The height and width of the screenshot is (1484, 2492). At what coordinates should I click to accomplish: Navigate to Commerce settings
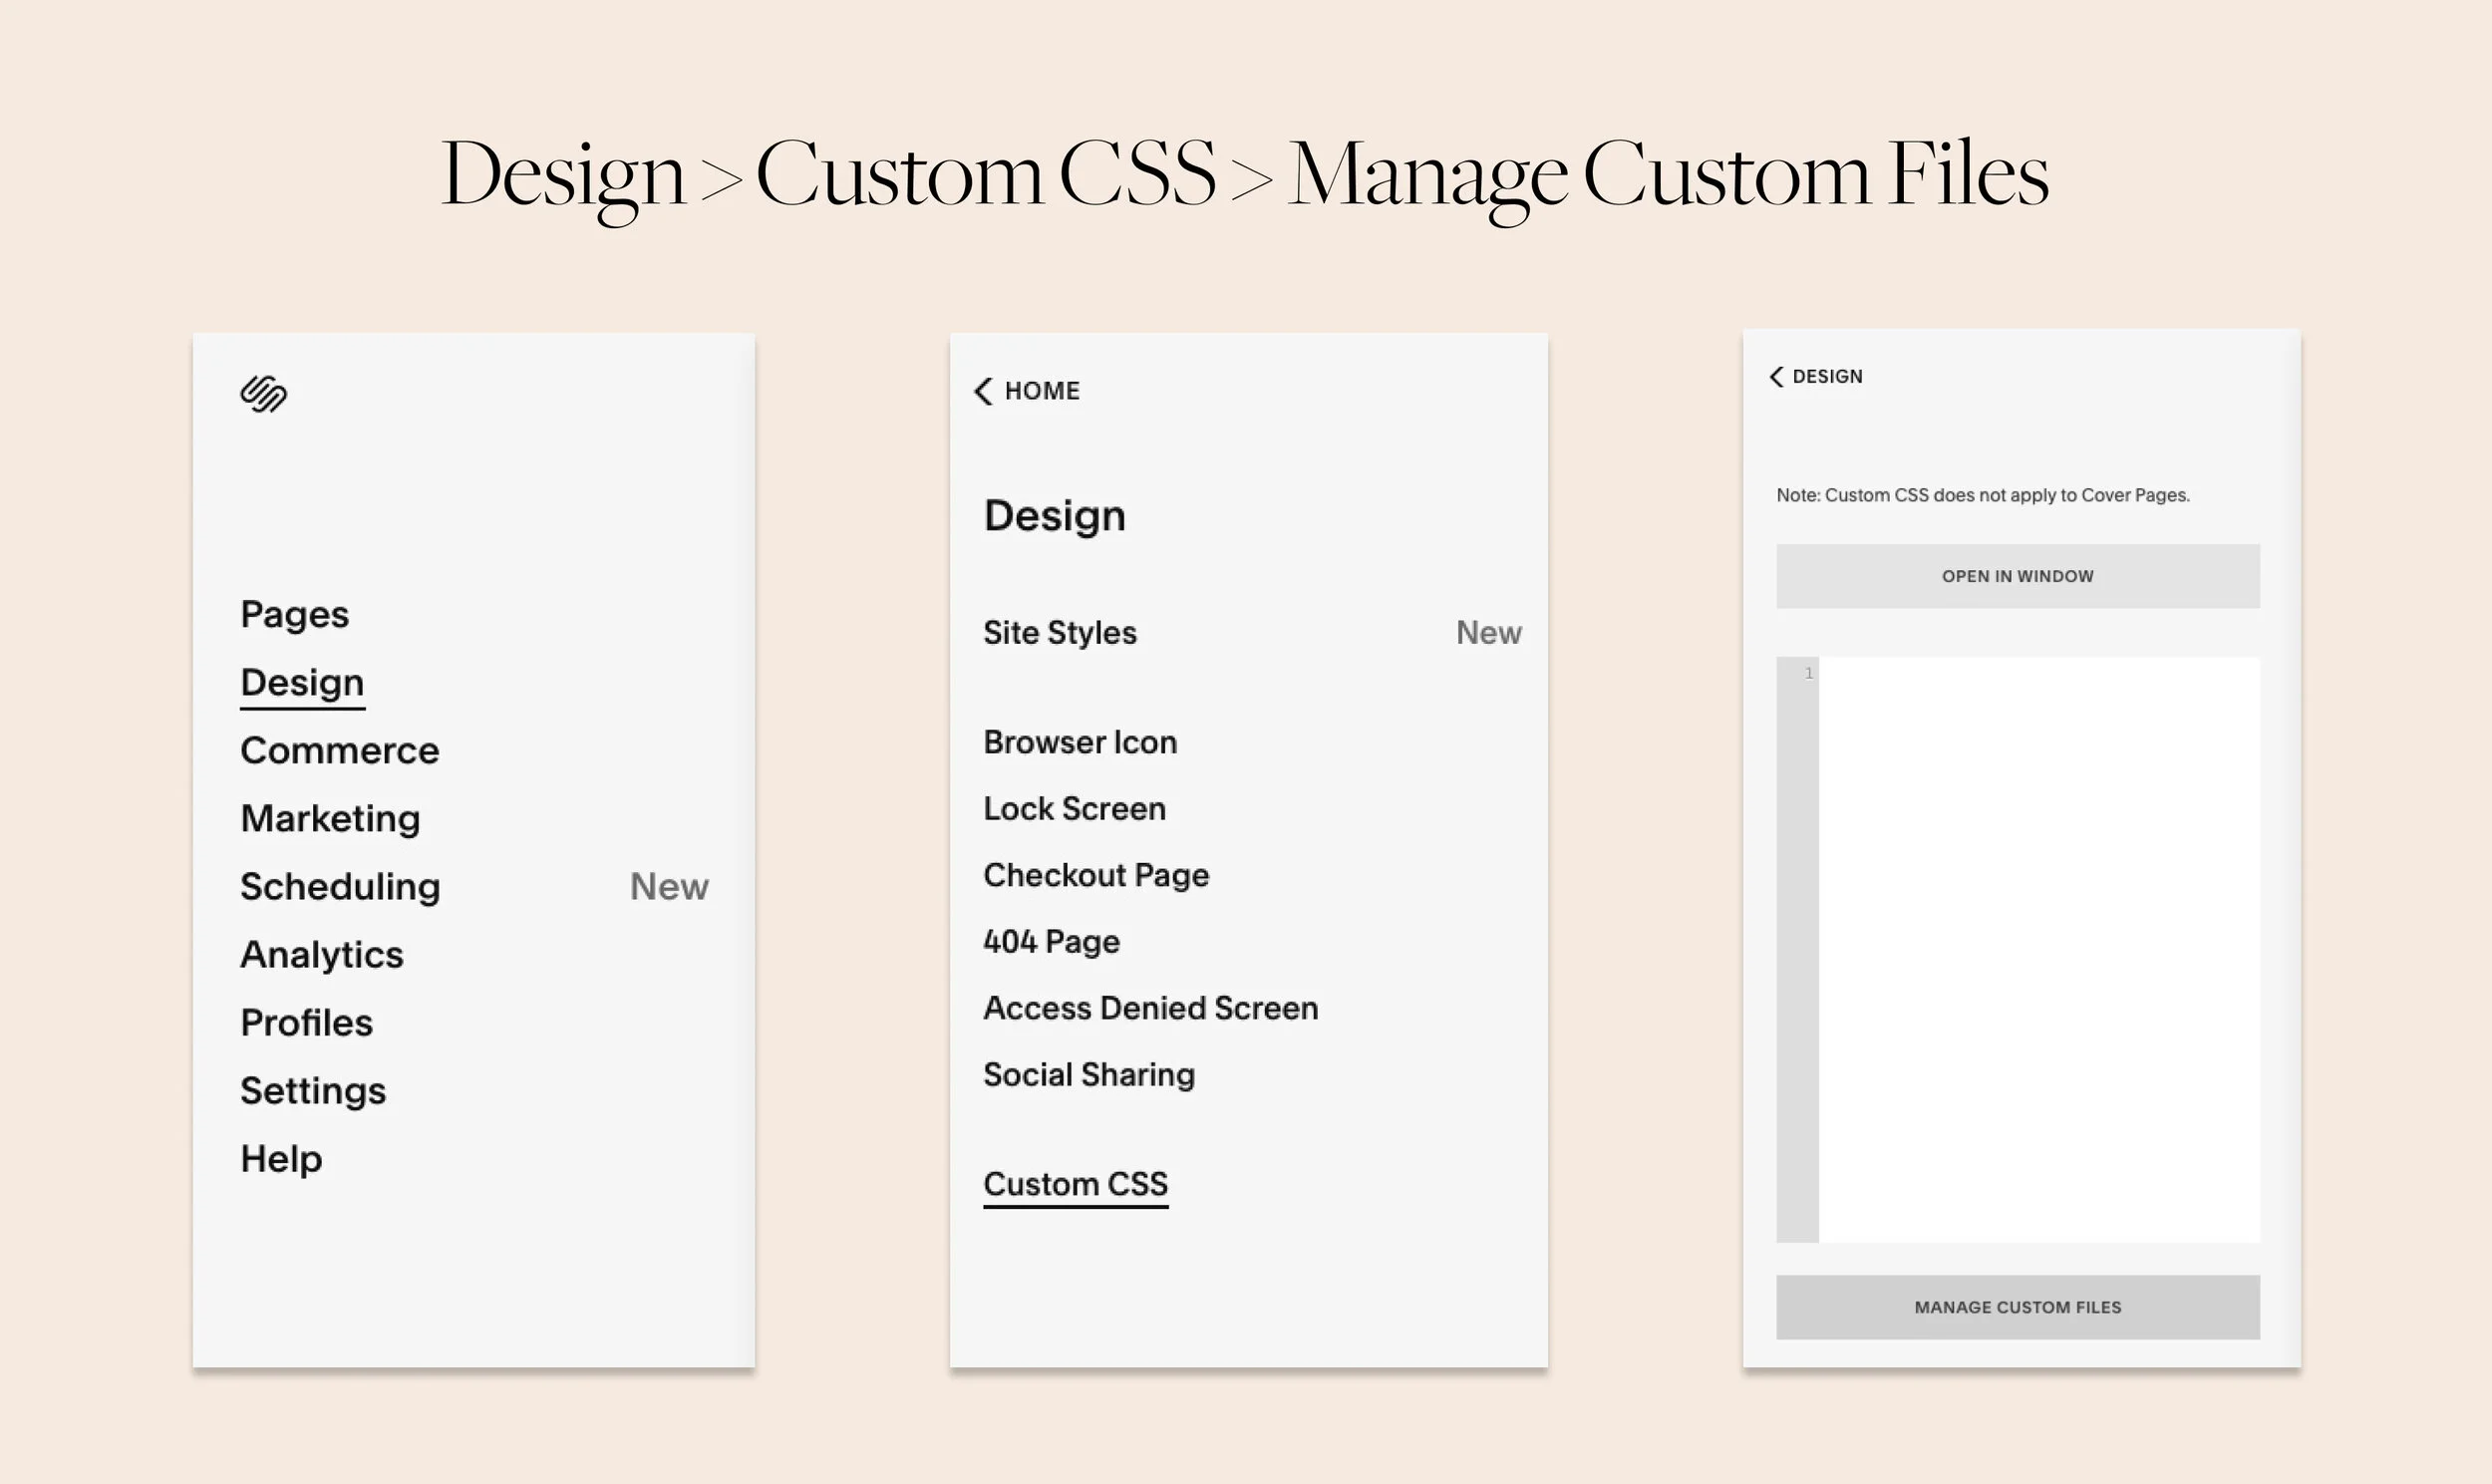click(339, 749)
